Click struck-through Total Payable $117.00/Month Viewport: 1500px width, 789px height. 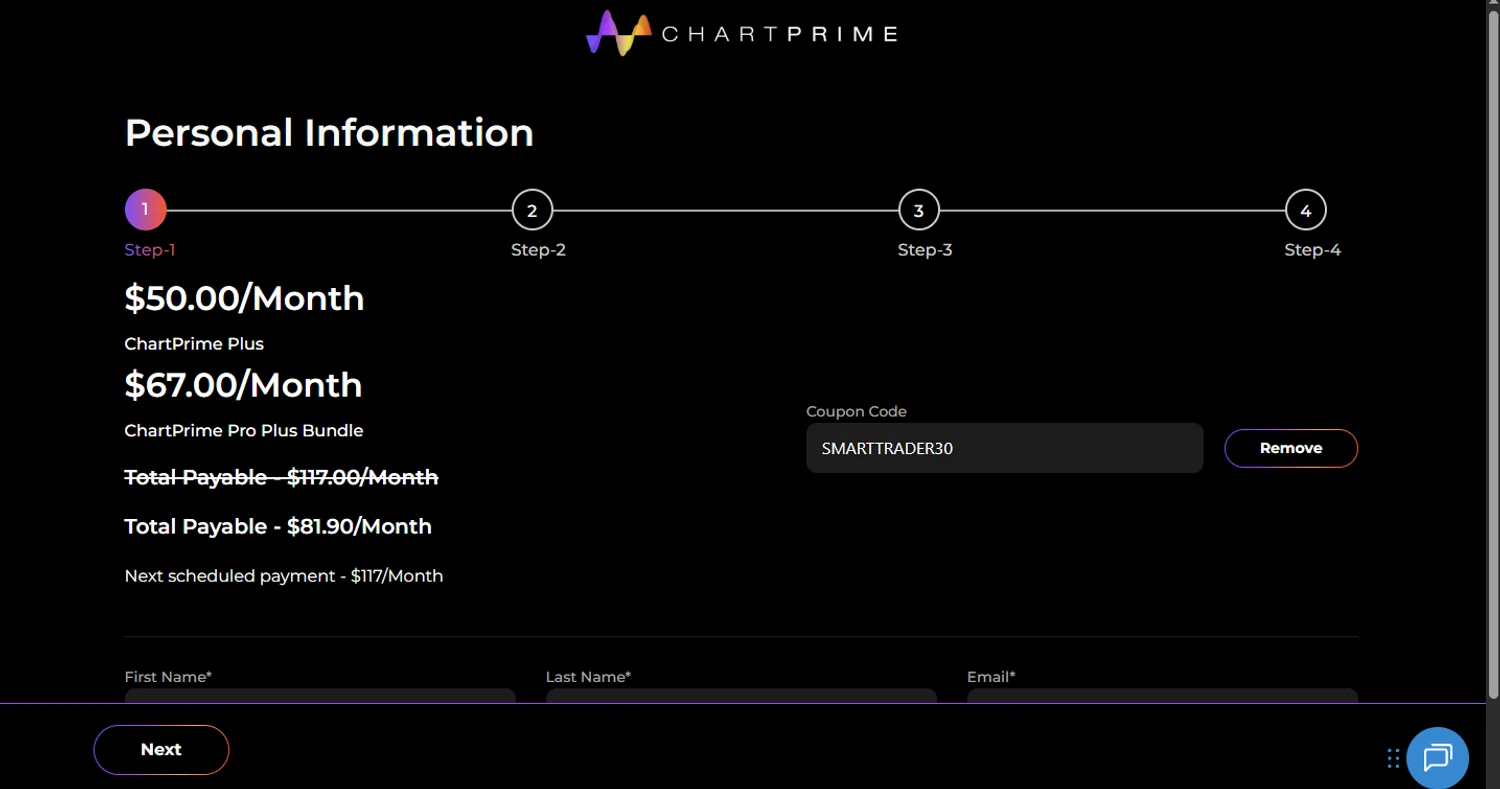pyautogui.click(x=281, y=477)
